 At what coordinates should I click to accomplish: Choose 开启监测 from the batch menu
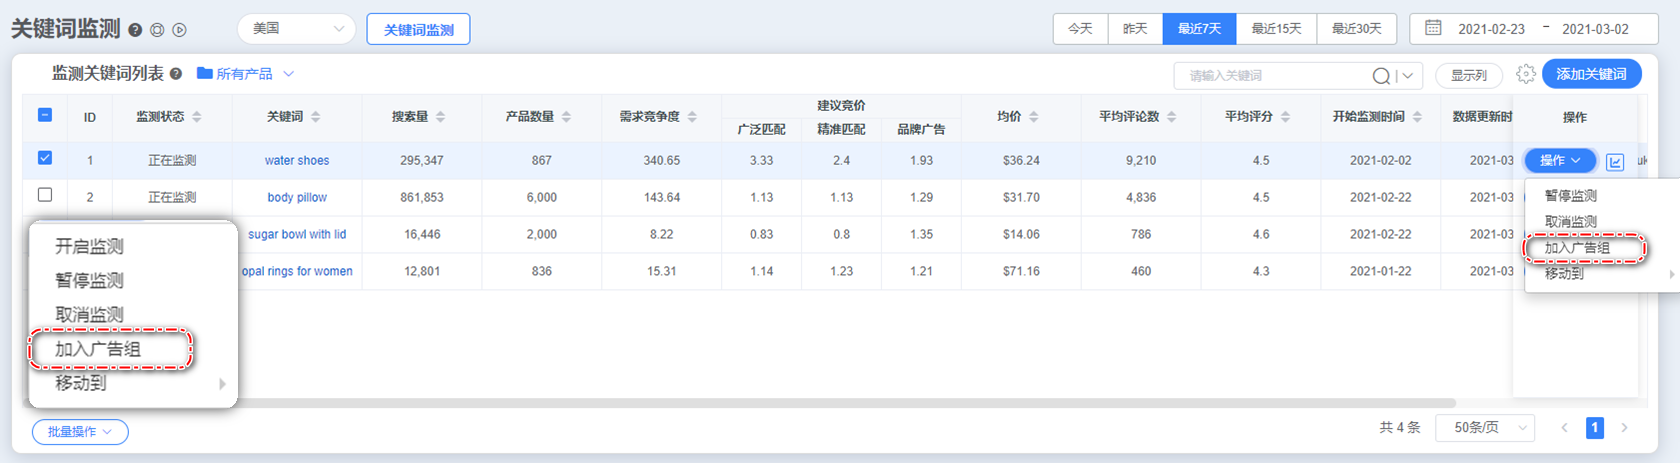(x=89, y=246)
